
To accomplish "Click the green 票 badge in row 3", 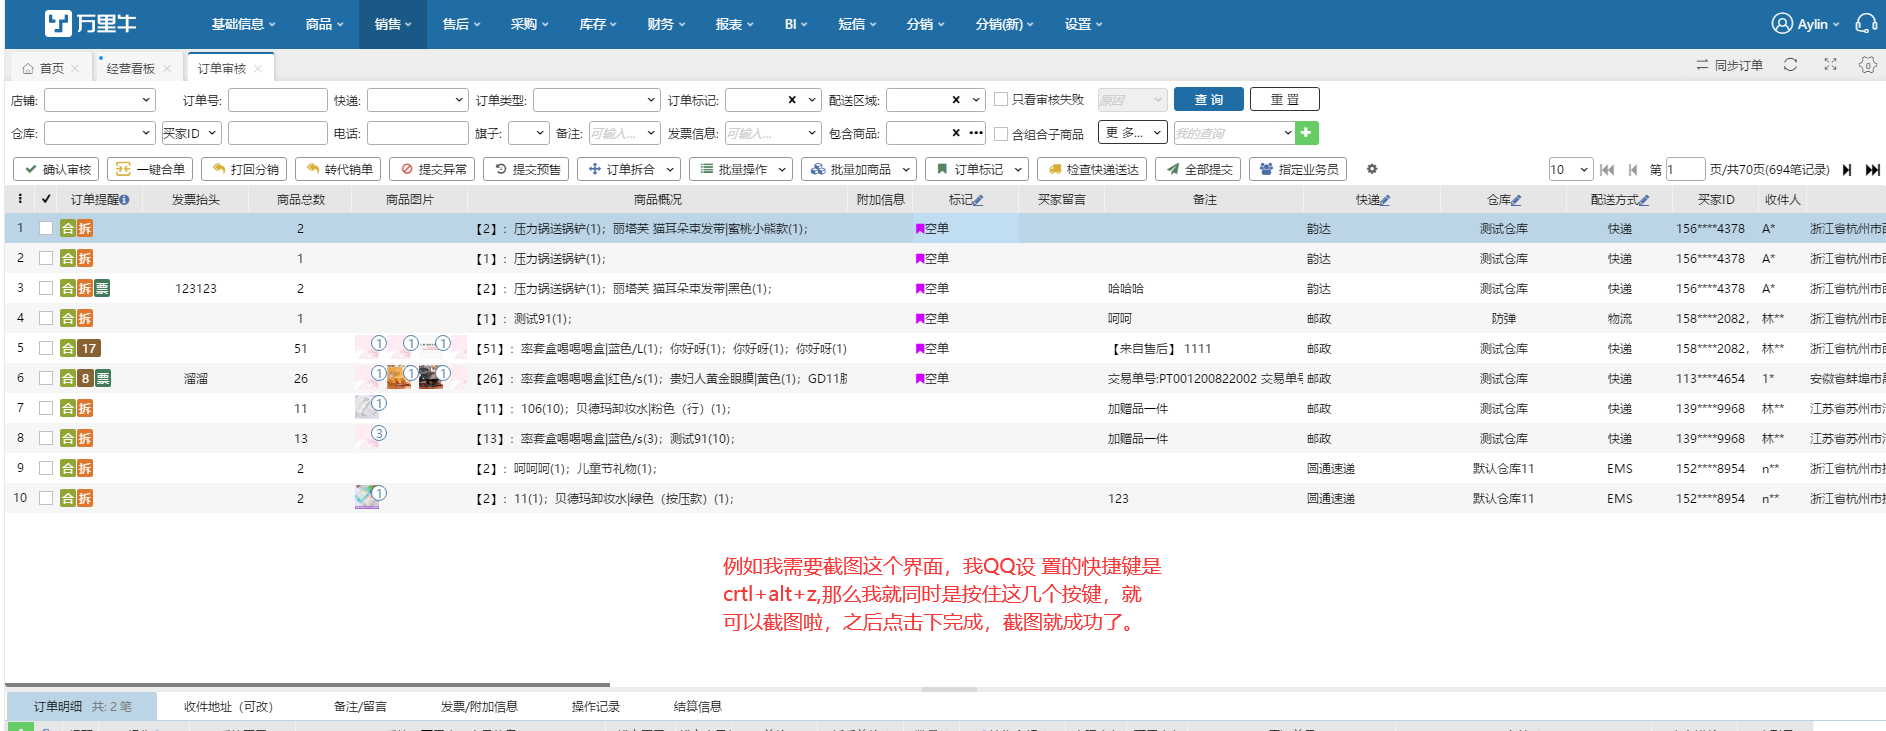I will click(x=102, y=288).
